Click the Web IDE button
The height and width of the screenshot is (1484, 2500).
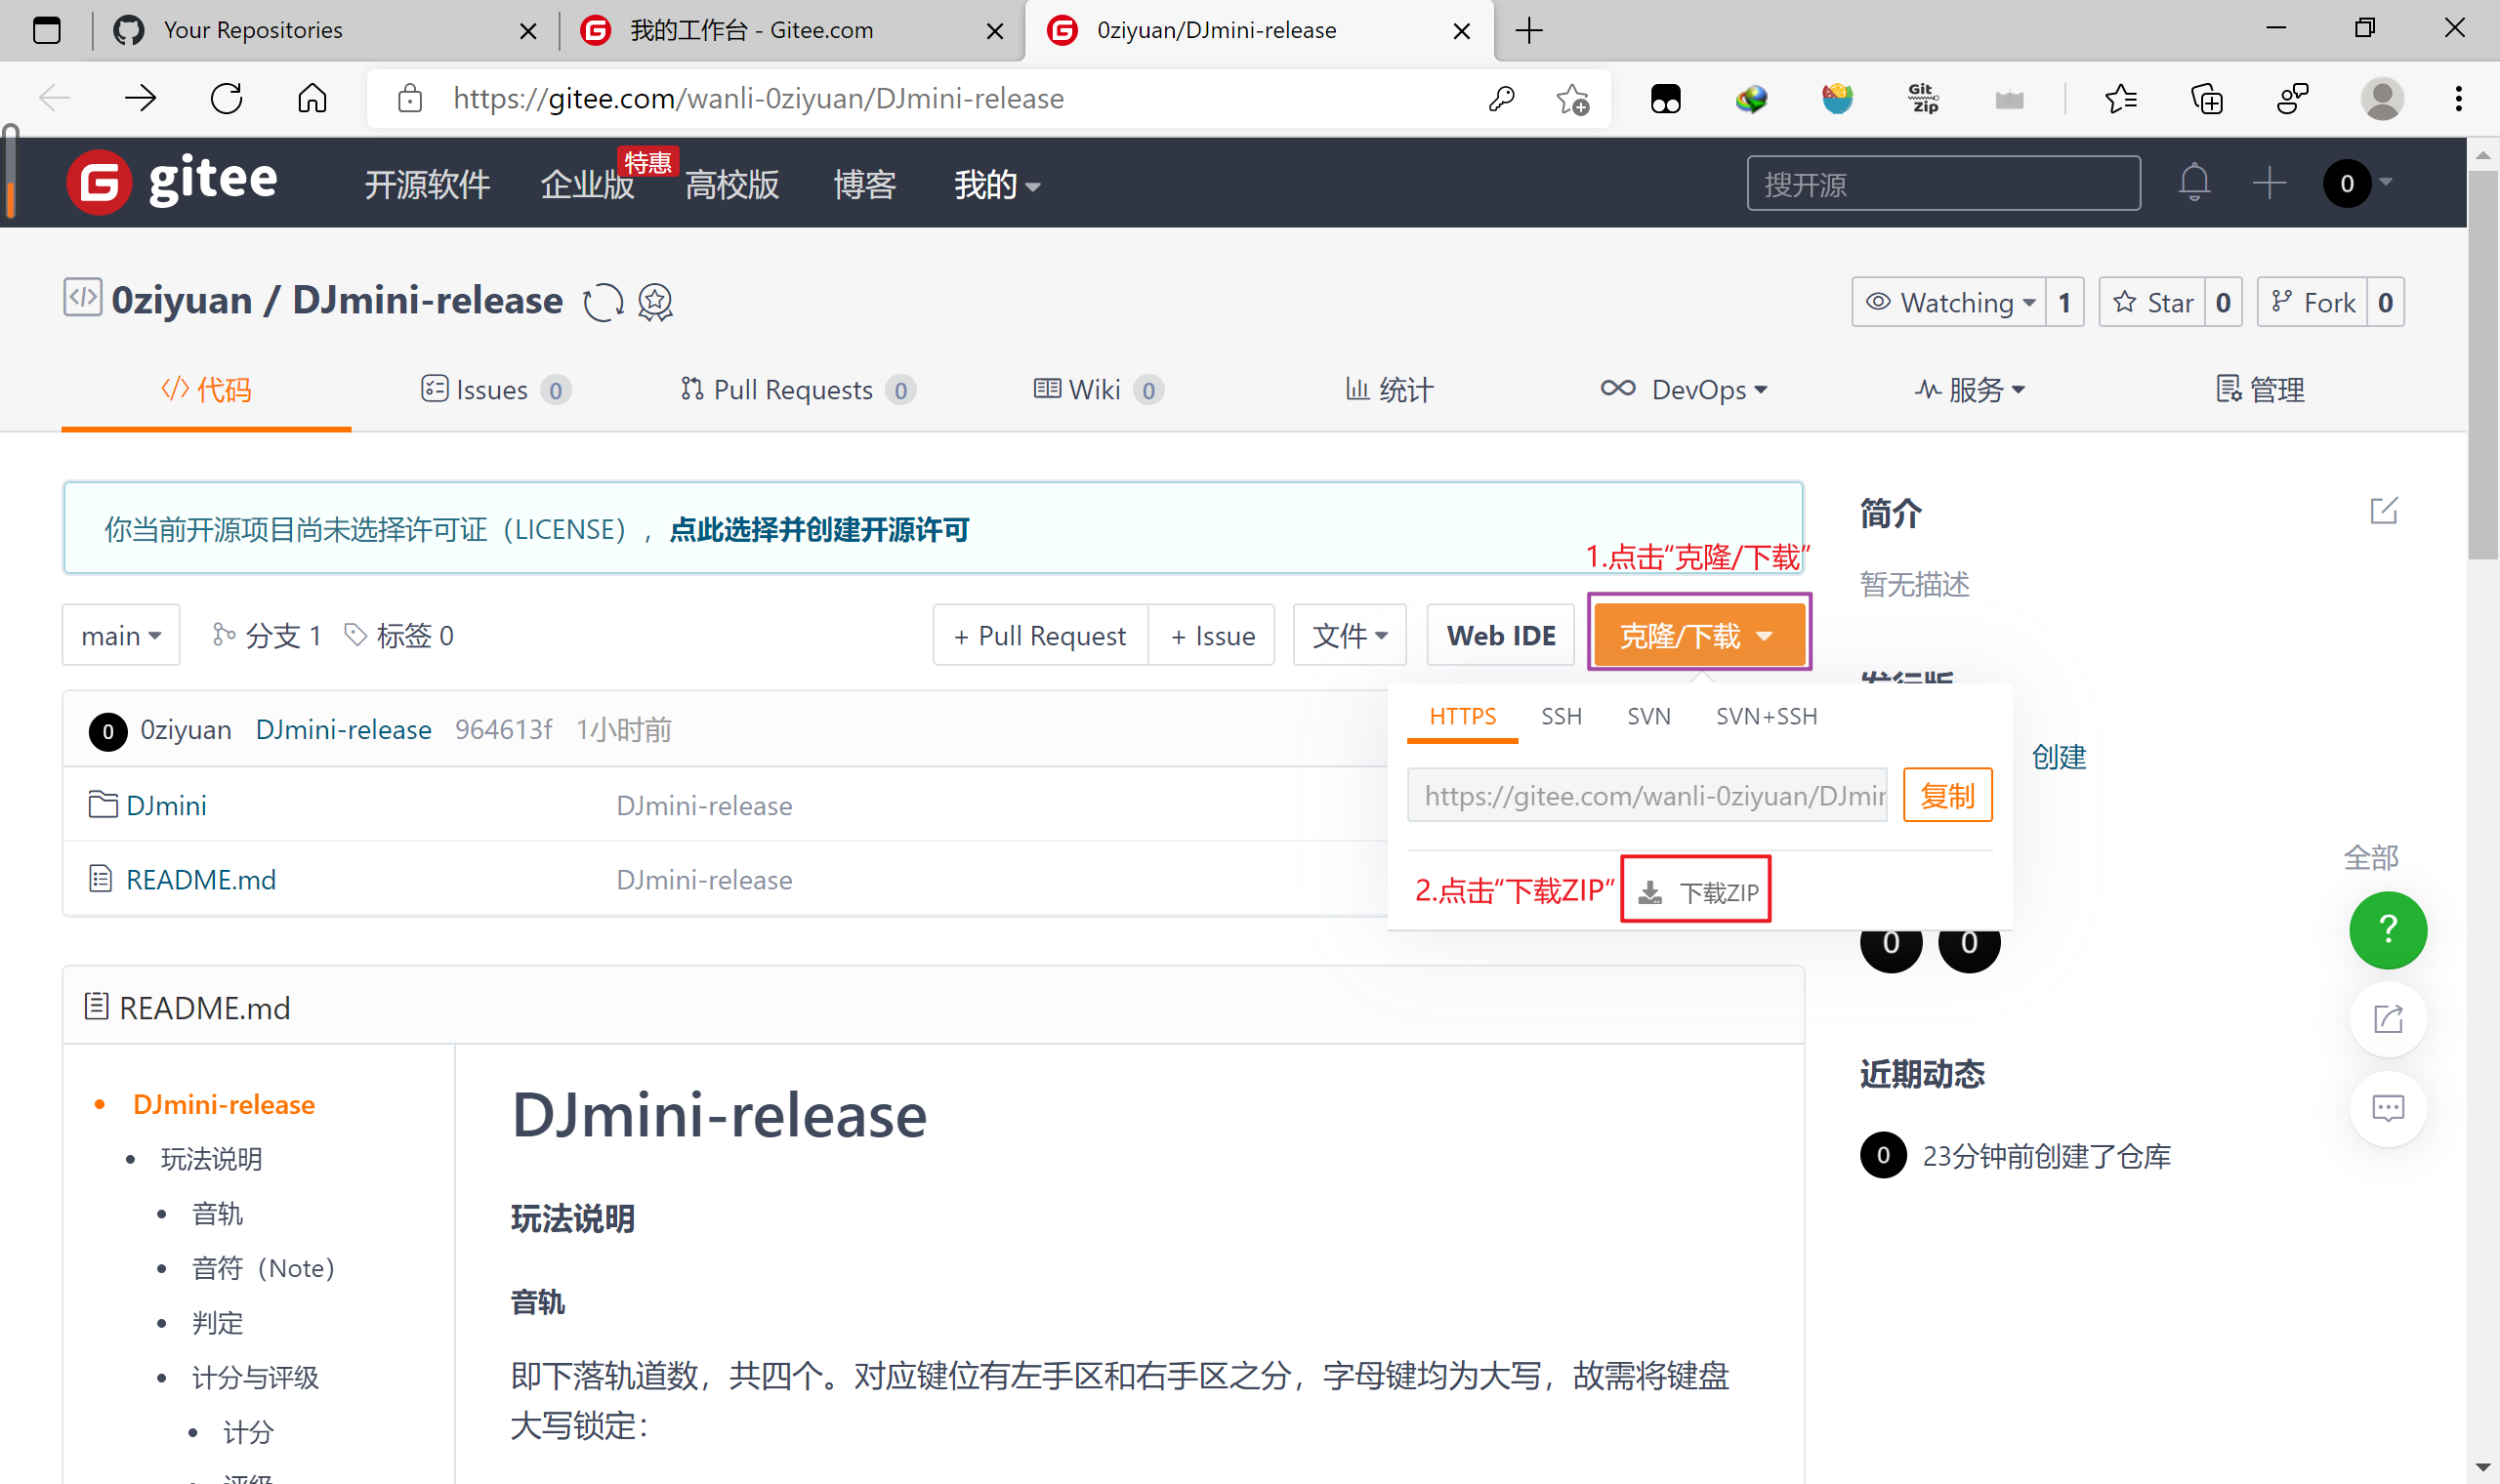(1500, 635)
